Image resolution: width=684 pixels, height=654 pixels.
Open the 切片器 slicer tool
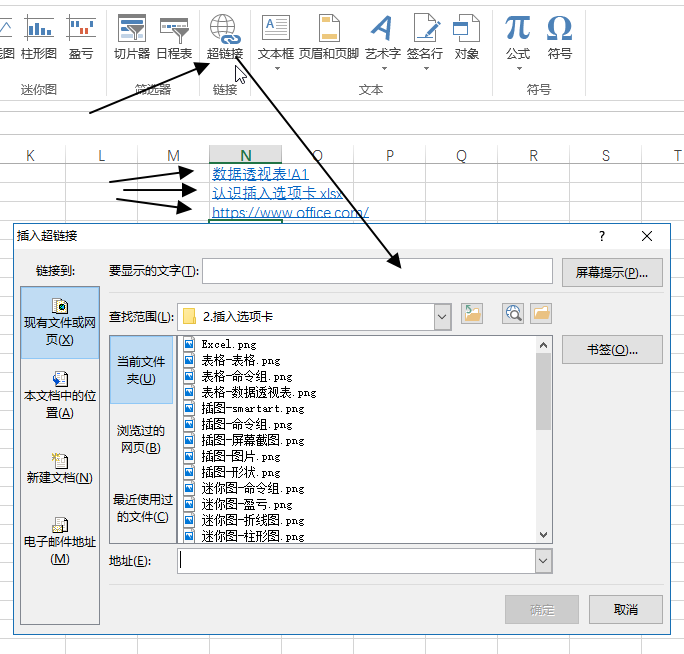(132, 36)
